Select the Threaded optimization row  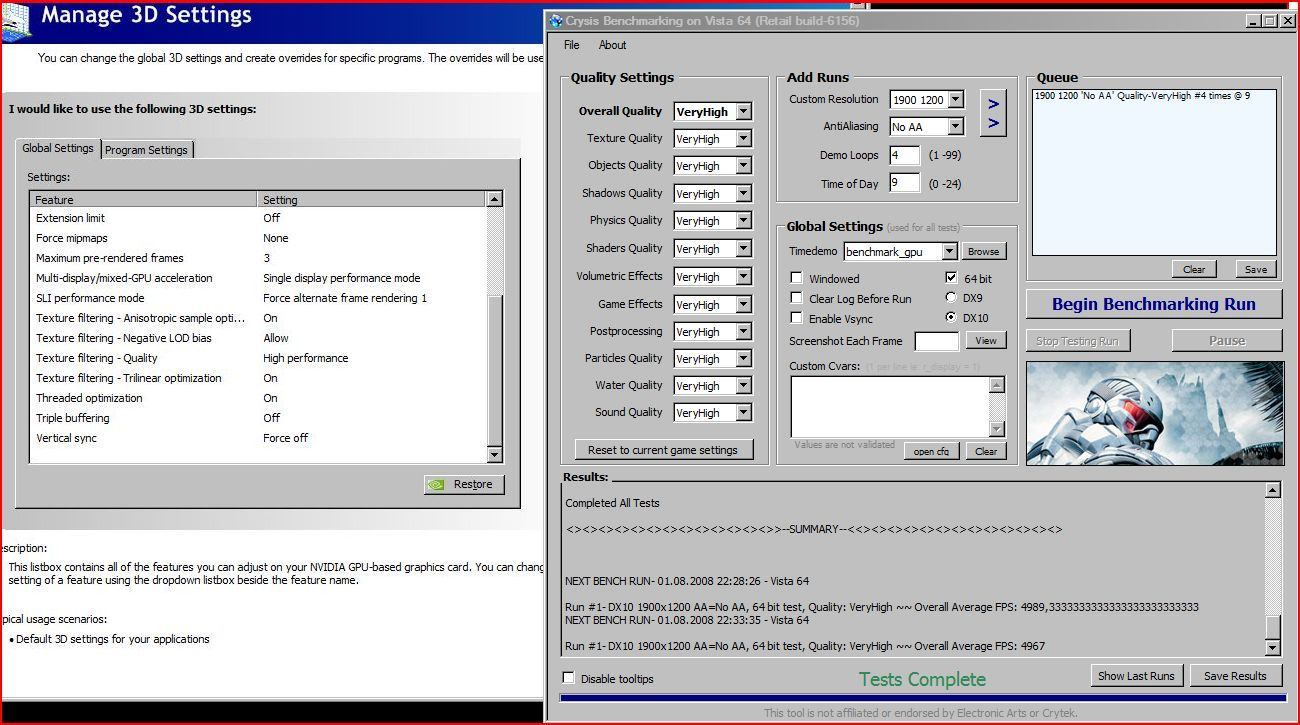pyautogui.click(x=258, y=398)
